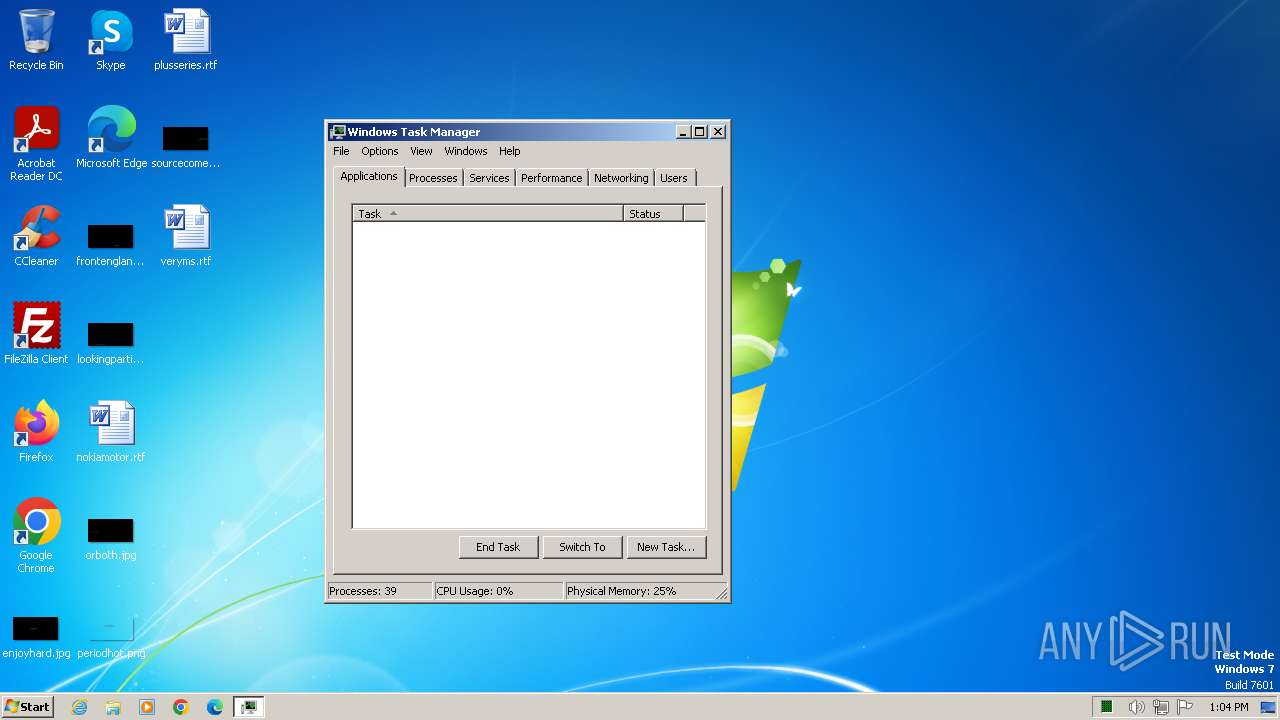Open Windows Explorer folder on taskbar
Viewport: 1280px width, 720px height.
coord(113,707)
